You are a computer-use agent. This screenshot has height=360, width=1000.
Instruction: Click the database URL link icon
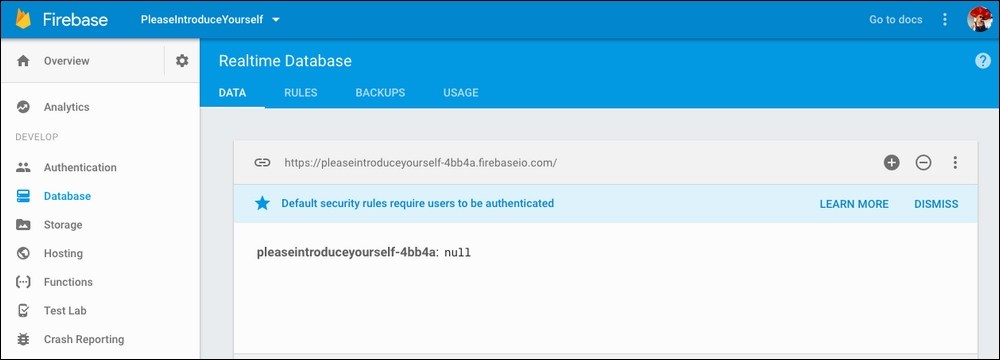(262, 163)
